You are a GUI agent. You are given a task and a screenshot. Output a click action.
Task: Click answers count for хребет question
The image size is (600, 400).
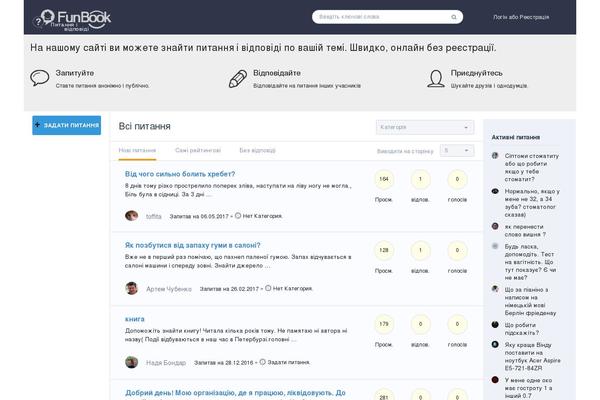click(420, 179)
